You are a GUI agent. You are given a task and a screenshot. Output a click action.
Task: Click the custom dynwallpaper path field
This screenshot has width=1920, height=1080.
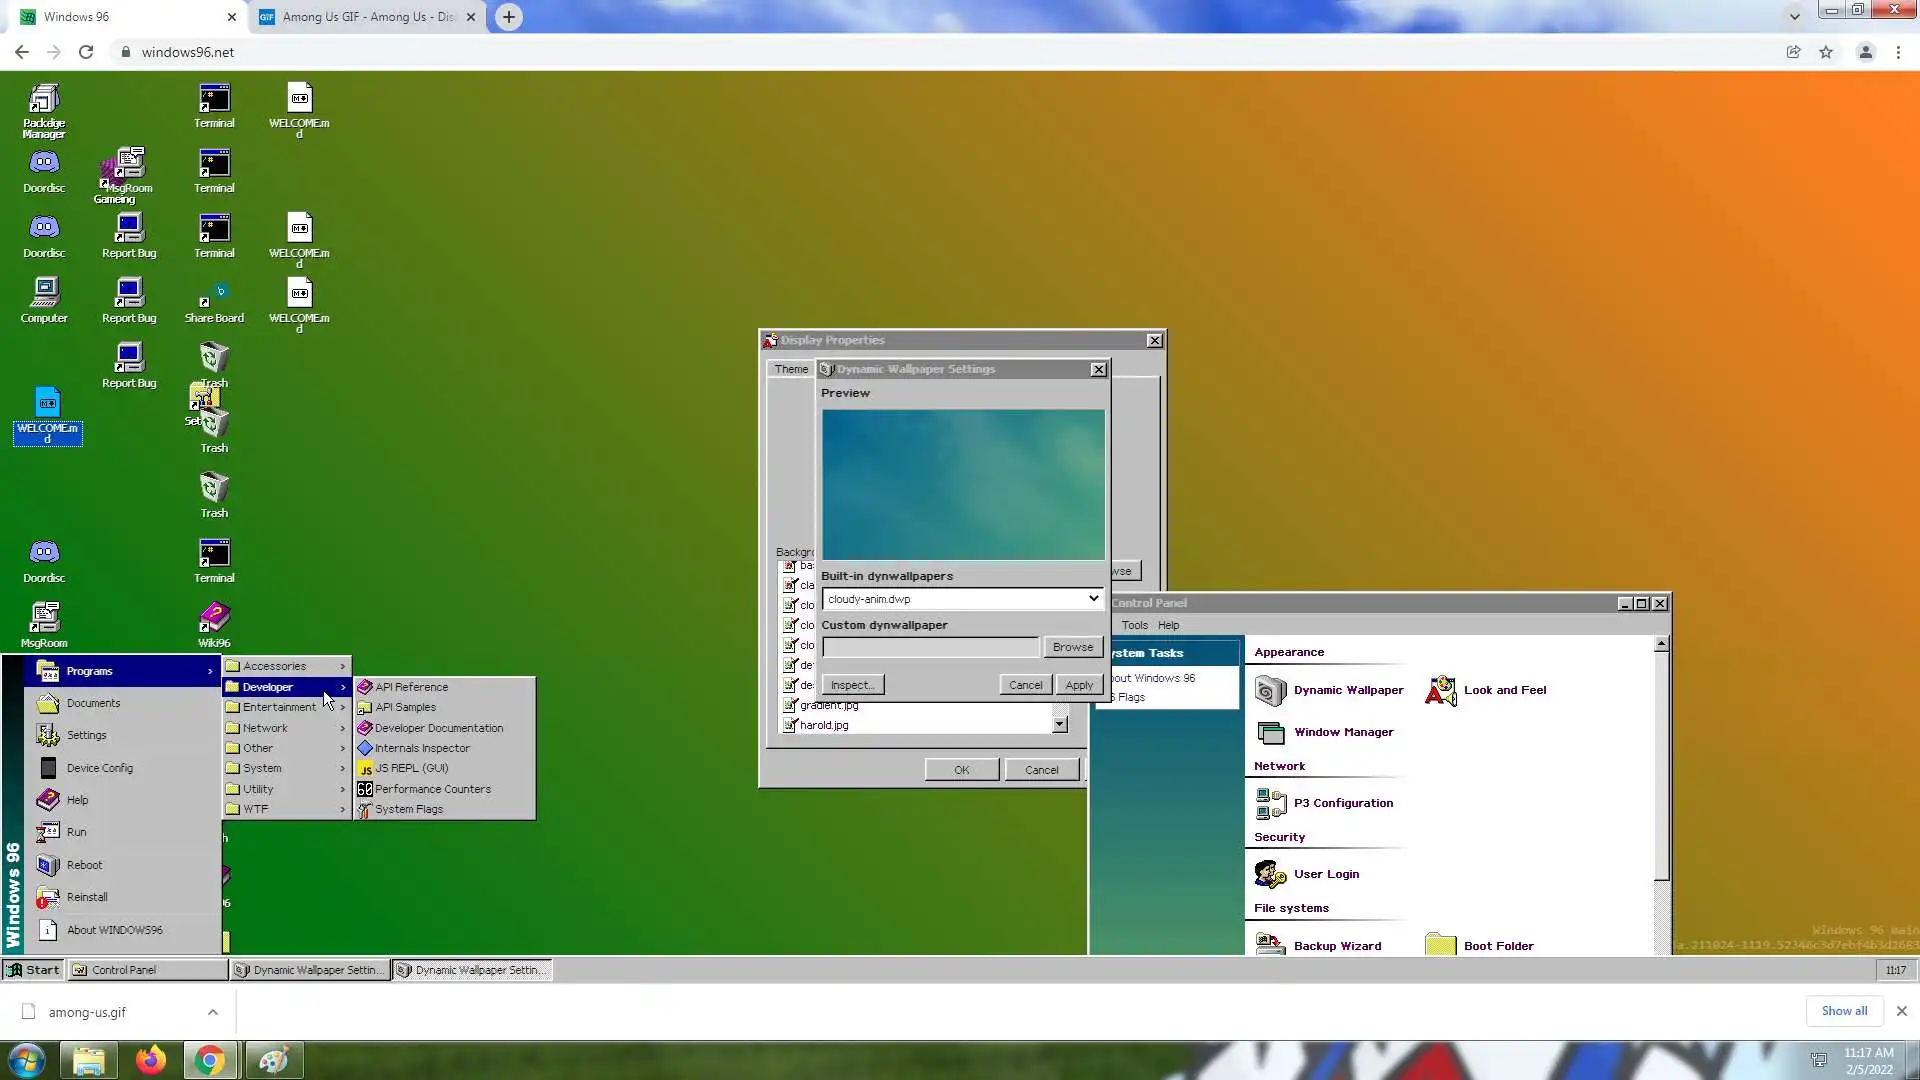[930, 647]
